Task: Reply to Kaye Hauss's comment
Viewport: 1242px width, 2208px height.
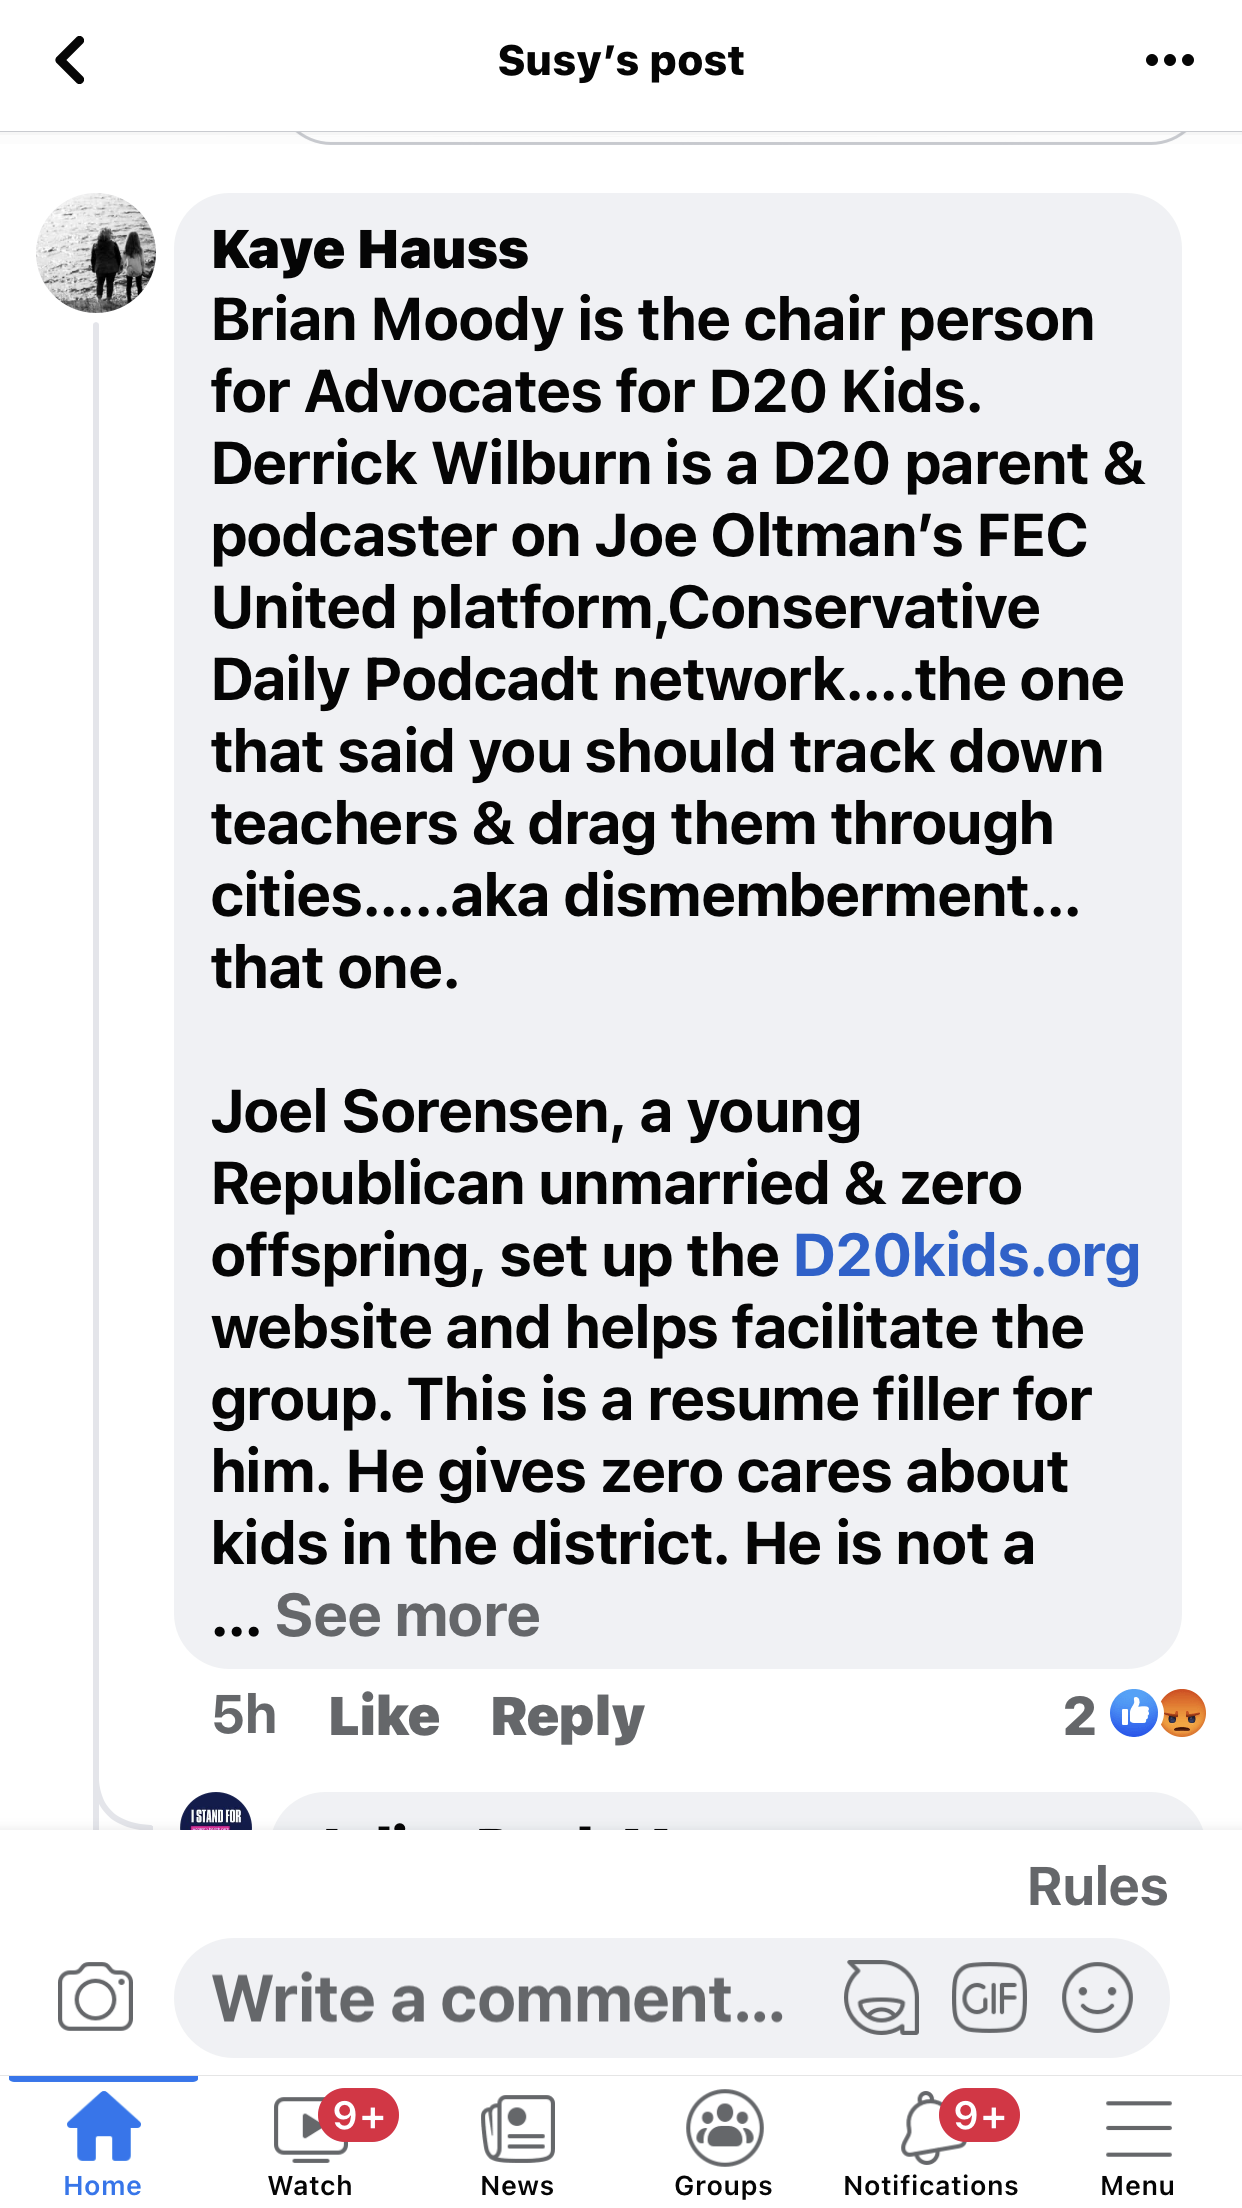Action: (x=567, y=1716)
